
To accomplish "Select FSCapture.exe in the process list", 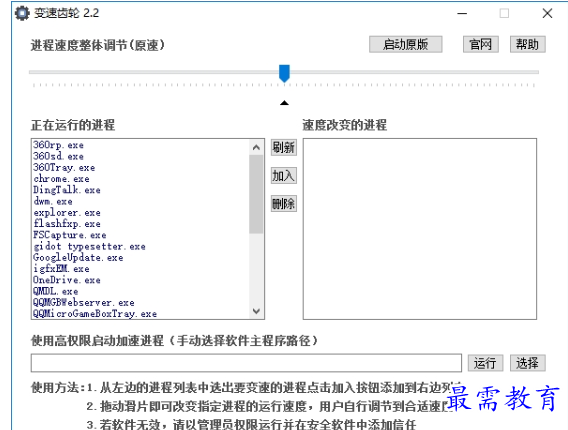I will [70, 235].
